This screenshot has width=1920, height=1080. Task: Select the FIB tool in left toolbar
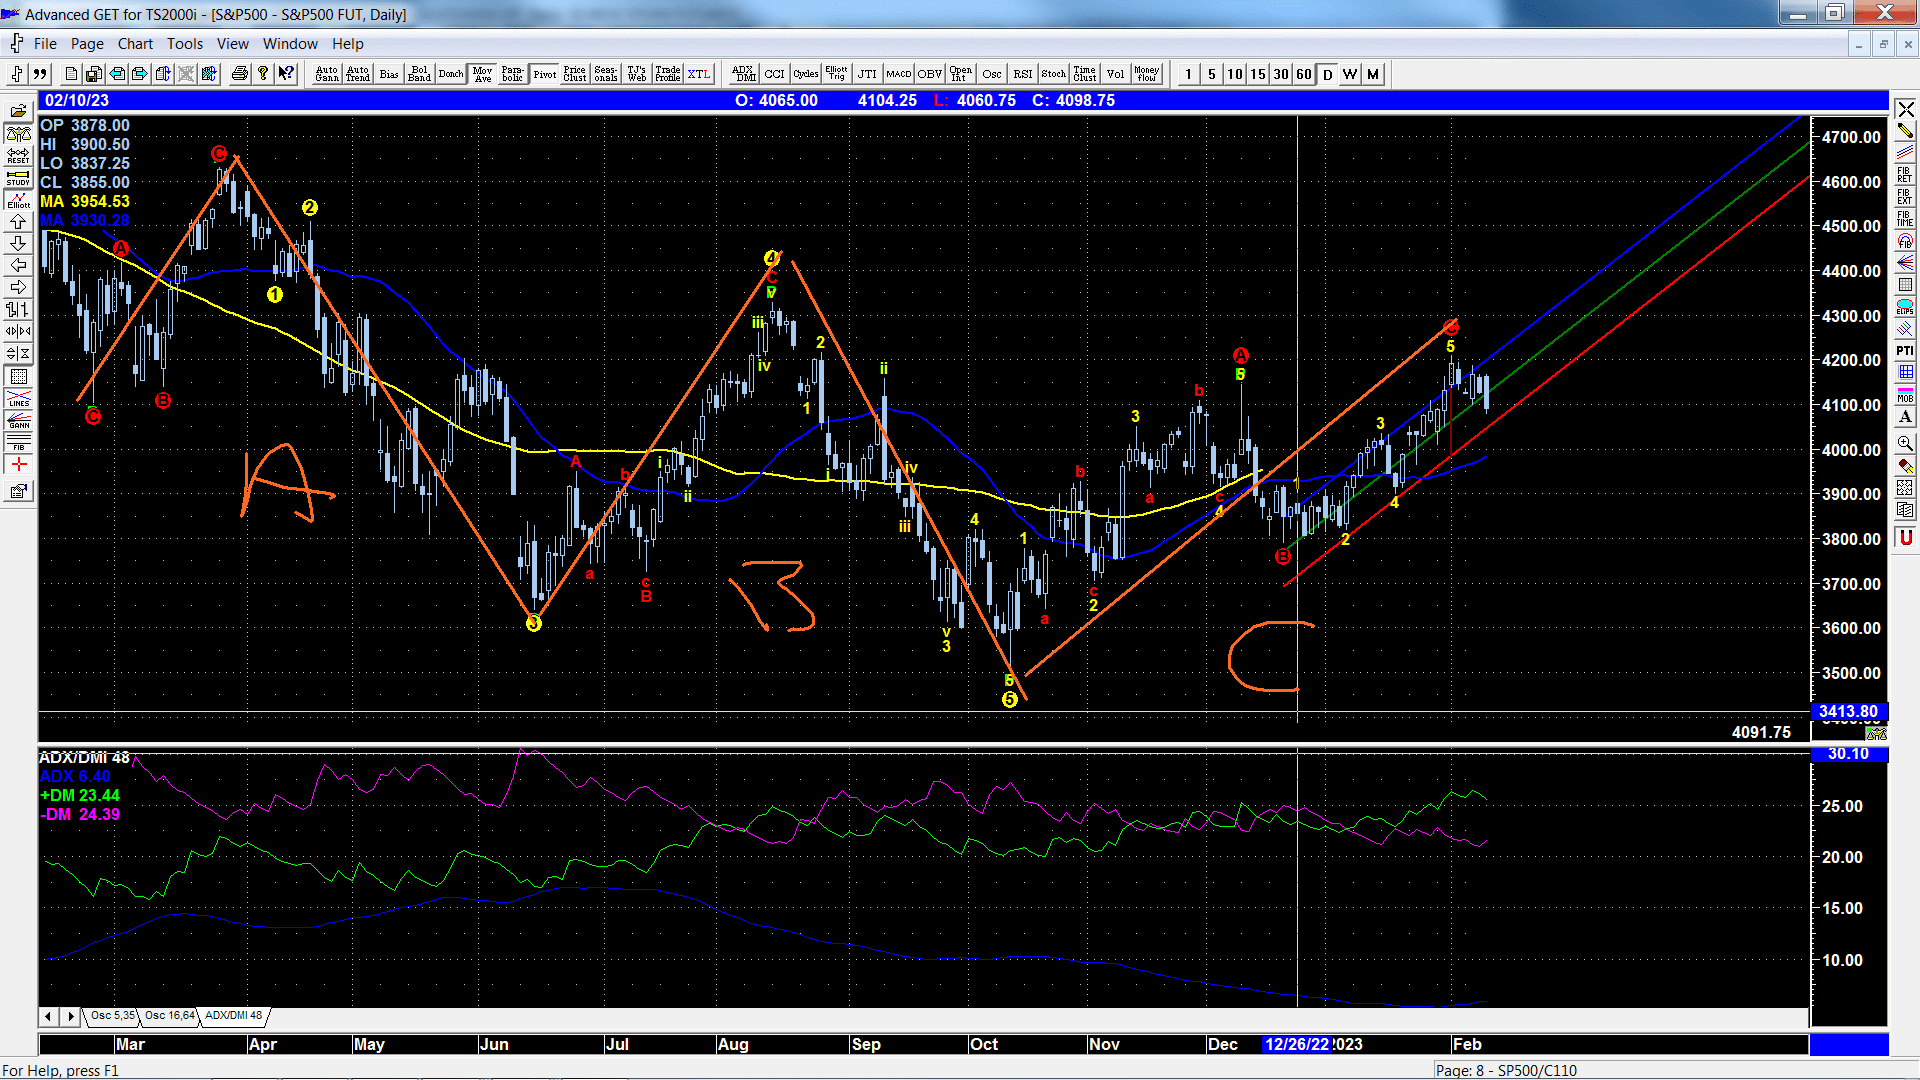click(18, 442)
